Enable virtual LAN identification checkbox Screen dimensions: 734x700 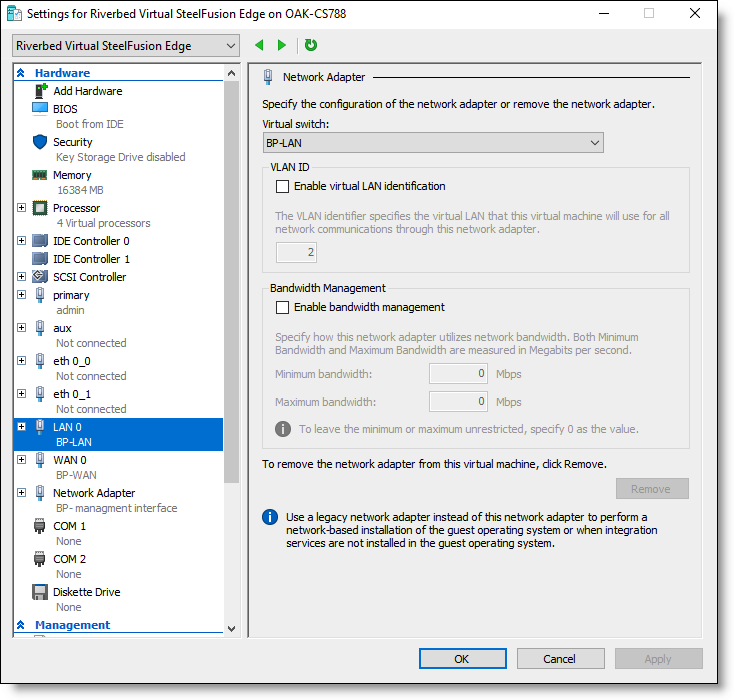click(x=282, y=186)
